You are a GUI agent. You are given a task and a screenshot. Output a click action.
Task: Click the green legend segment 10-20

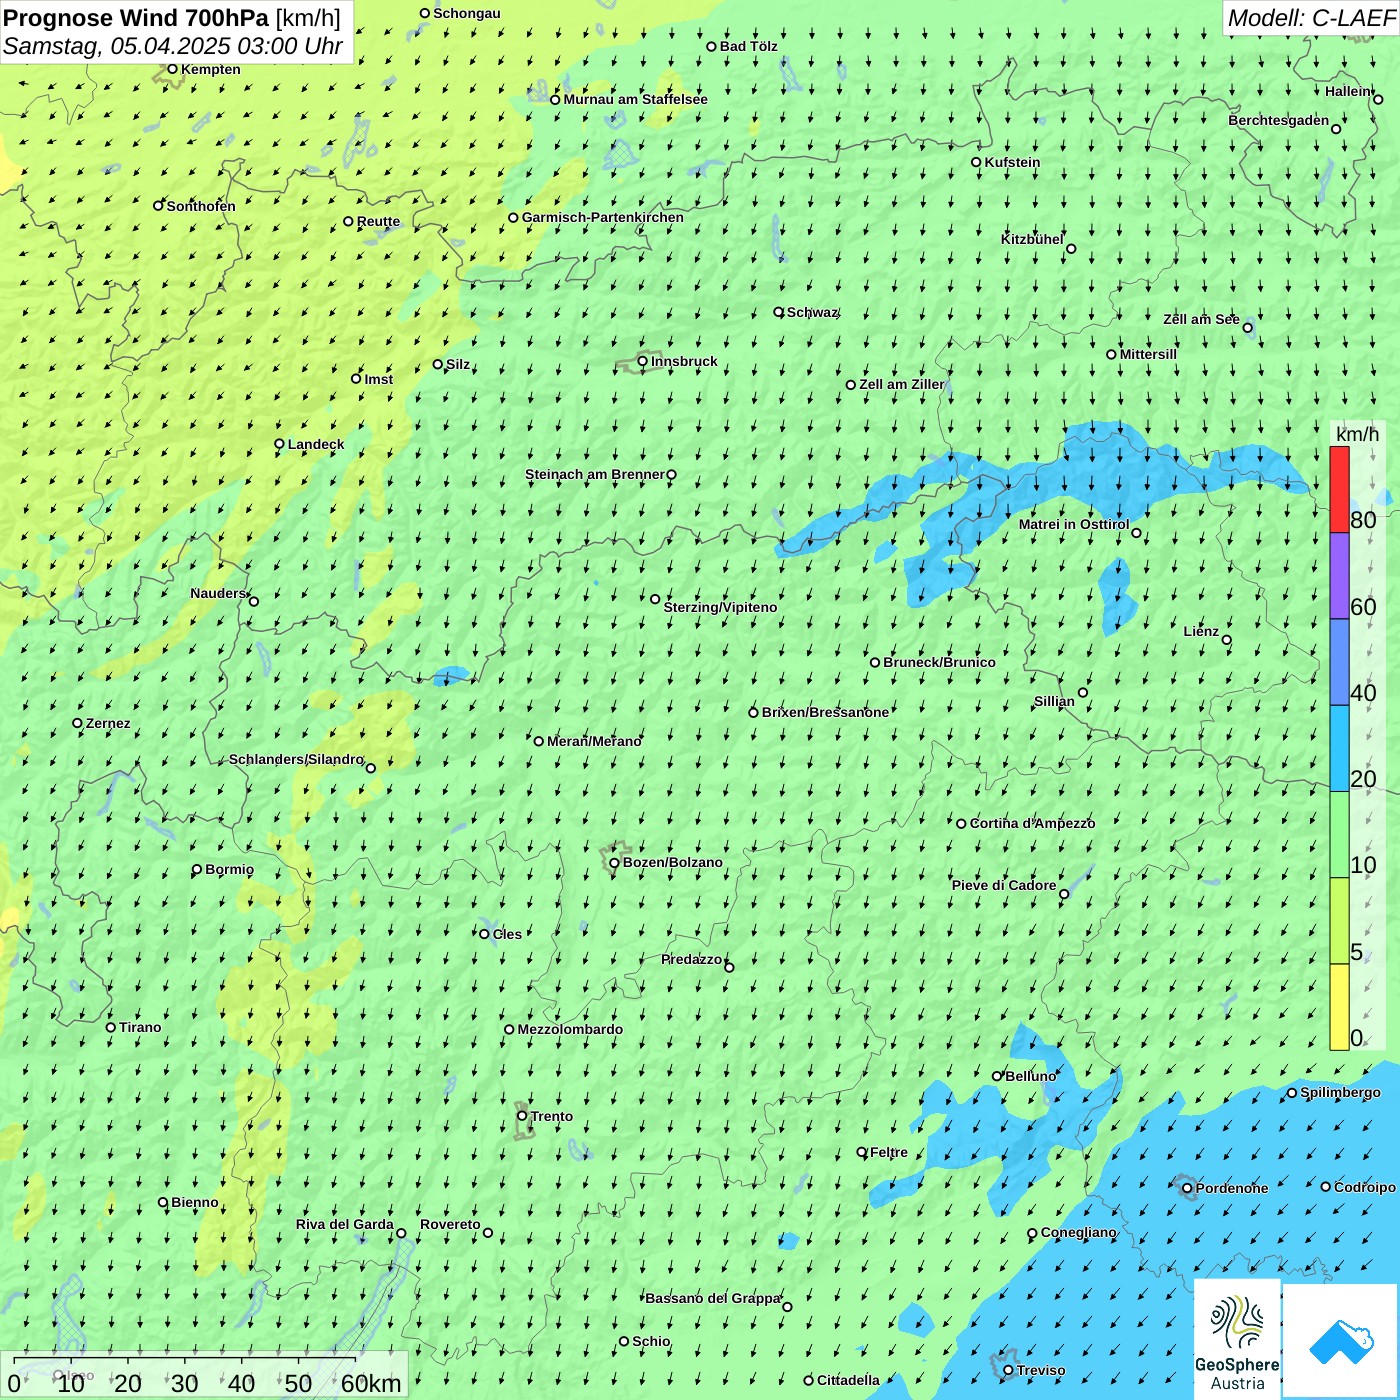point(1339,835)
